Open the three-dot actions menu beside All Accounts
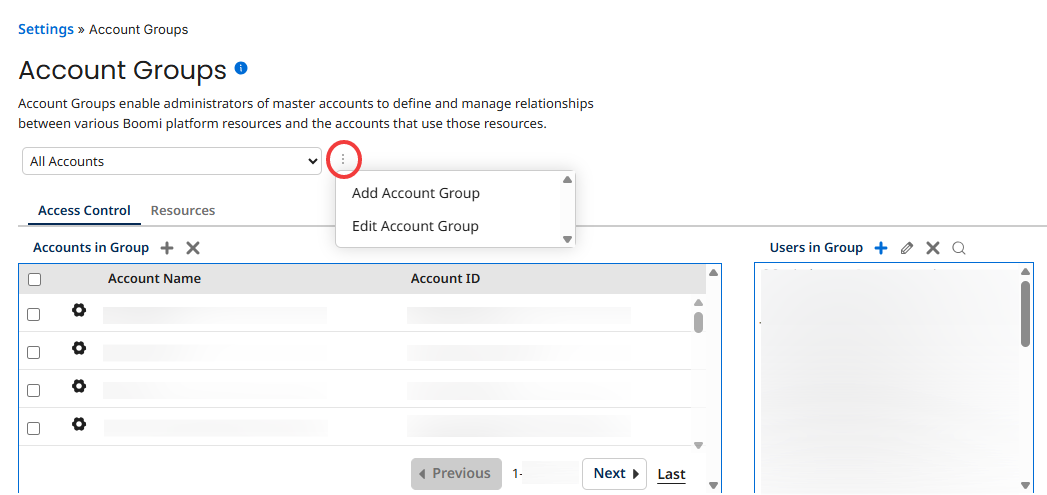 coord(343,160)
